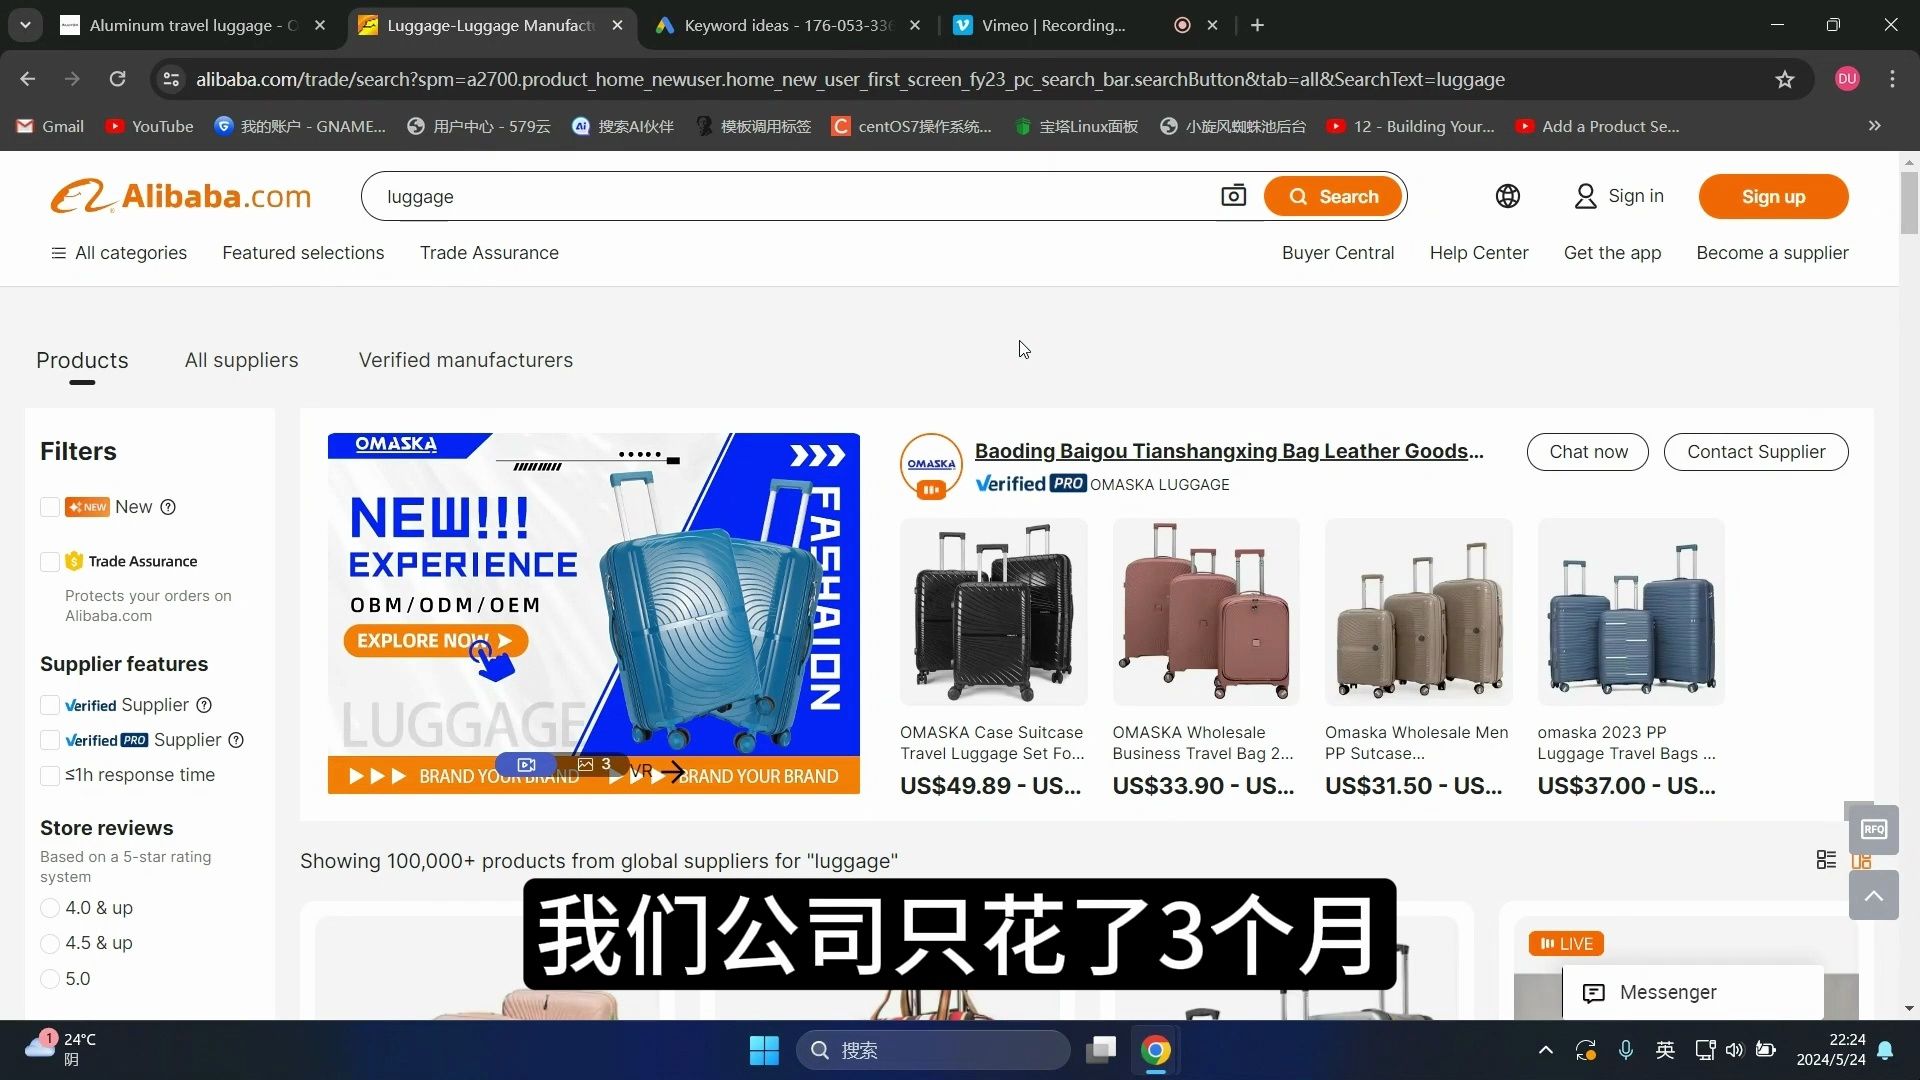Screen dimensions: 1920x1080
Task: Switch to All Suppliers tab
Action: [x=241, y=360]
